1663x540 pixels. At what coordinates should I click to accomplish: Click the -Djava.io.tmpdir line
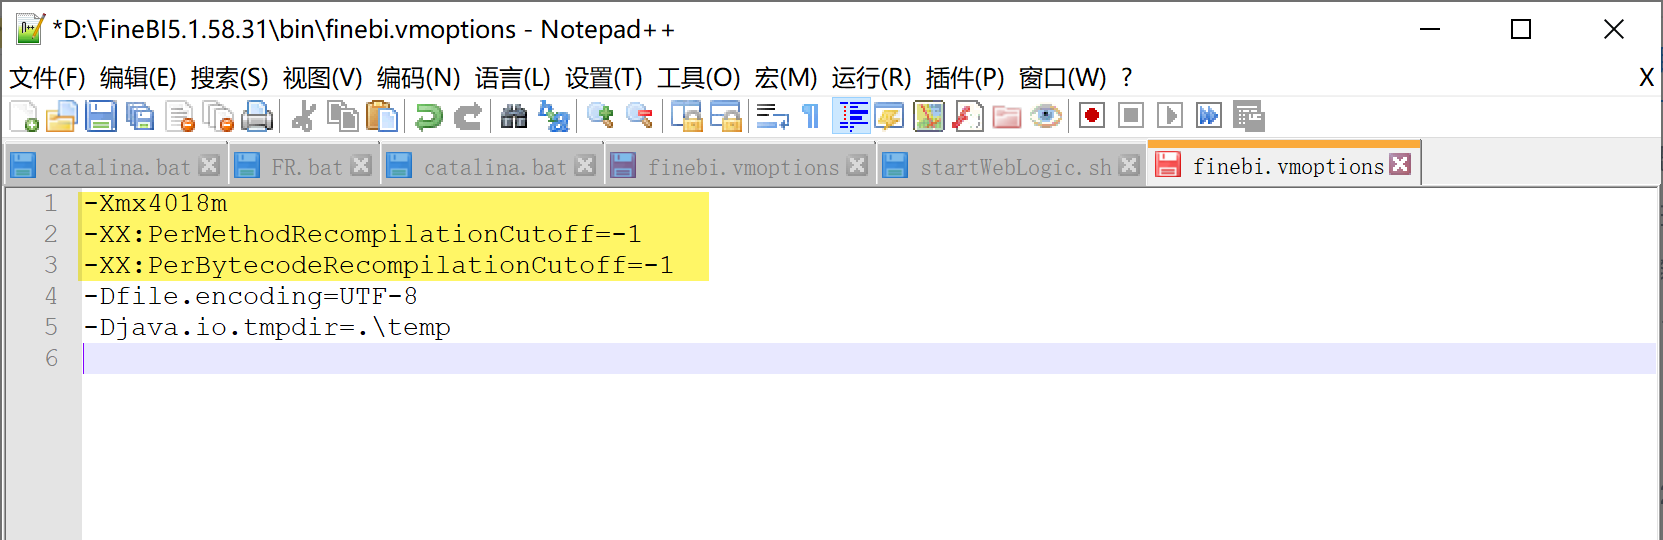267,327
